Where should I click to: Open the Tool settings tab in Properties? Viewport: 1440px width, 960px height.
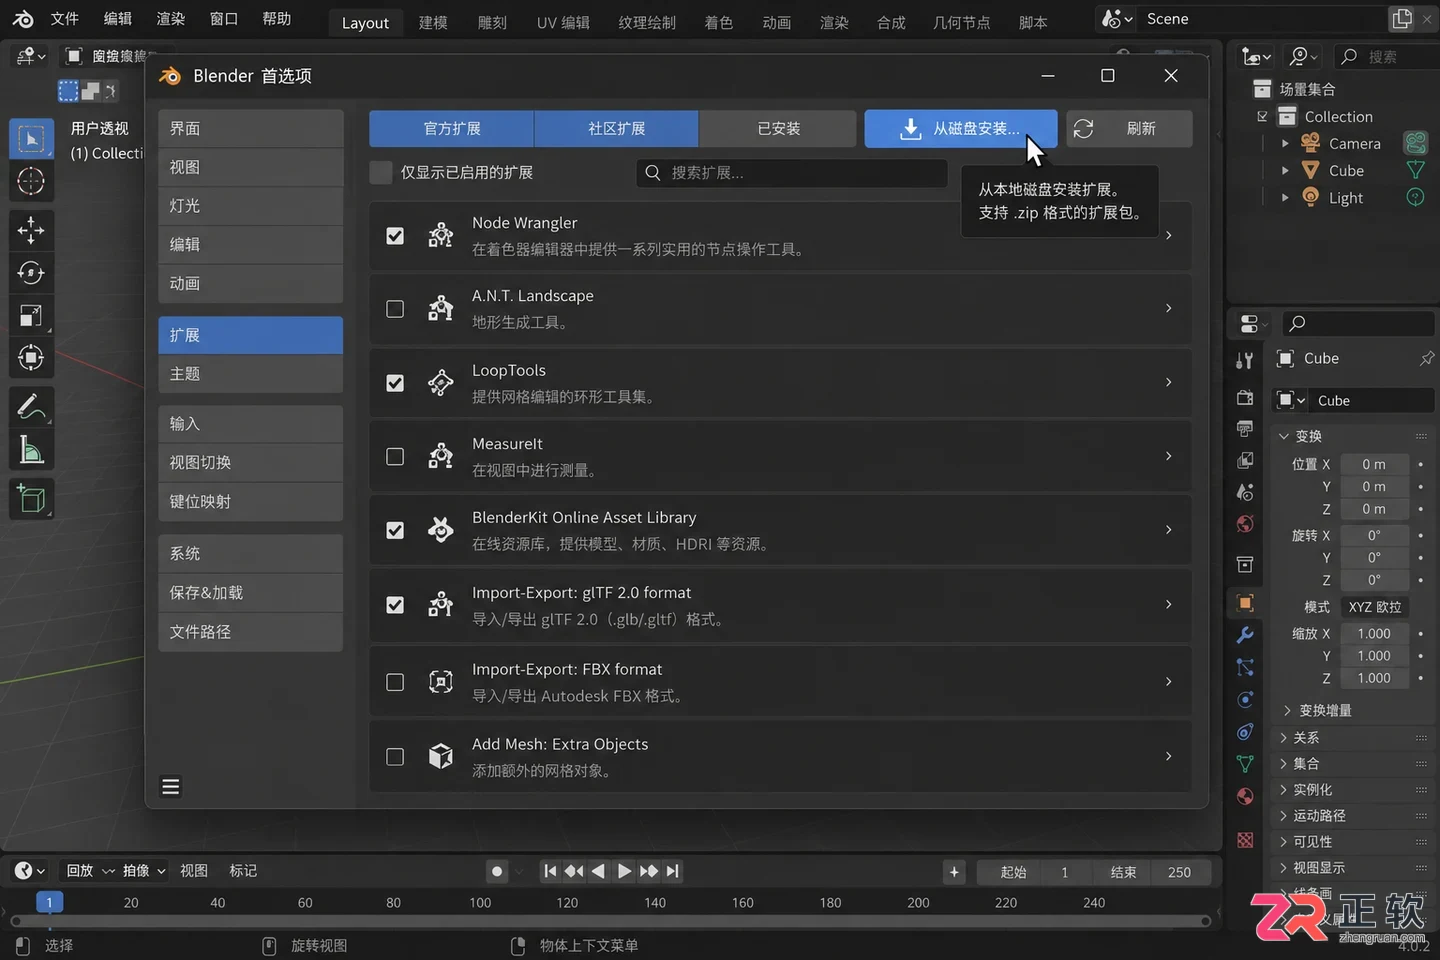click(1245, 360)
